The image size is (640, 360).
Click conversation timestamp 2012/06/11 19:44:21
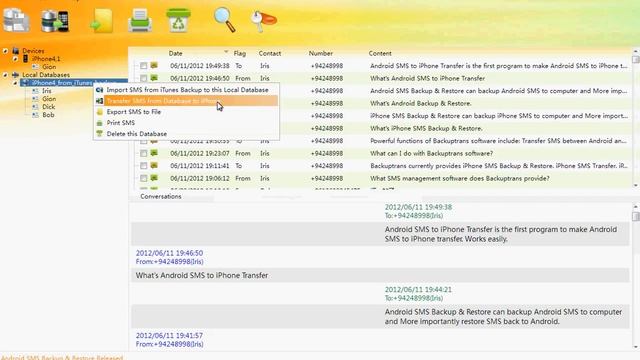click(x=418, y=289)
